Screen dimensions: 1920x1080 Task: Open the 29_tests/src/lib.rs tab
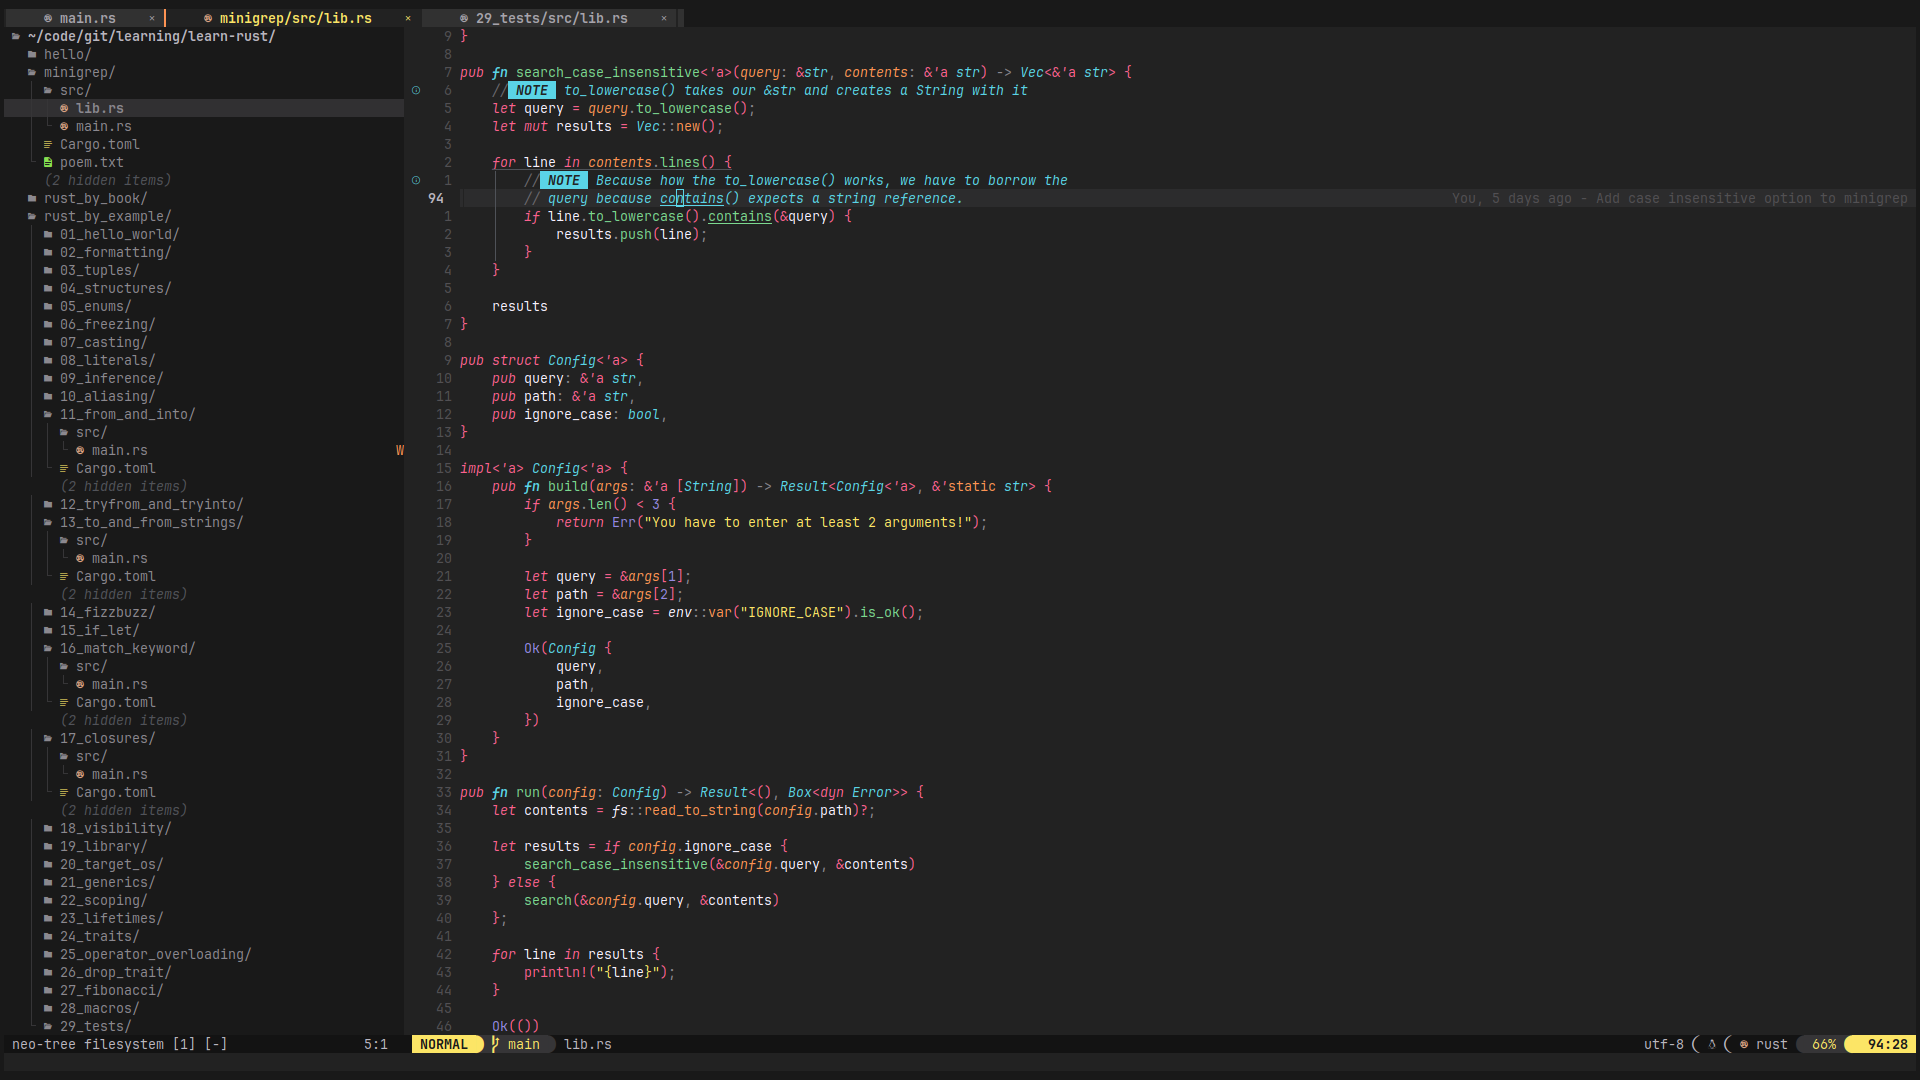click(551, 18)
